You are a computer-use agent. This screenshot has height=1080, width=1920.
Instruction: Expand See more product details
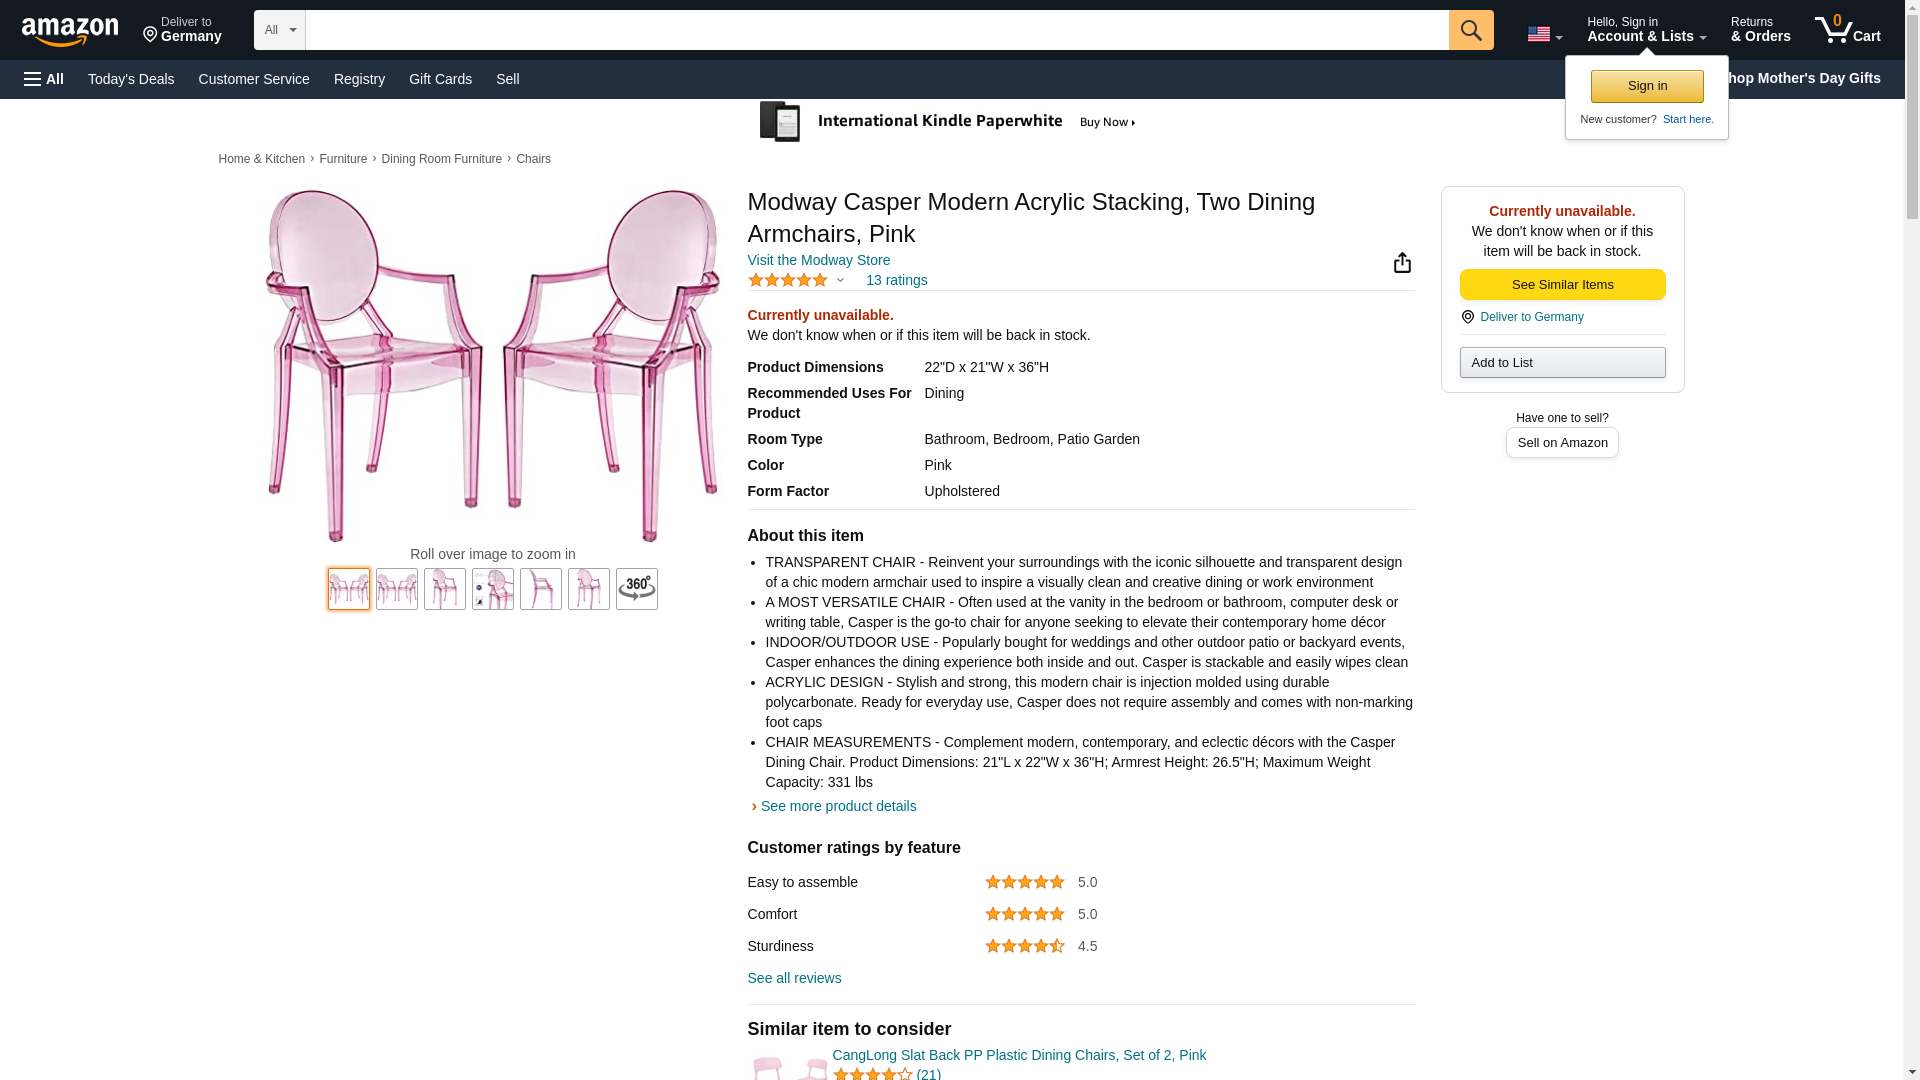click(837, 806)
